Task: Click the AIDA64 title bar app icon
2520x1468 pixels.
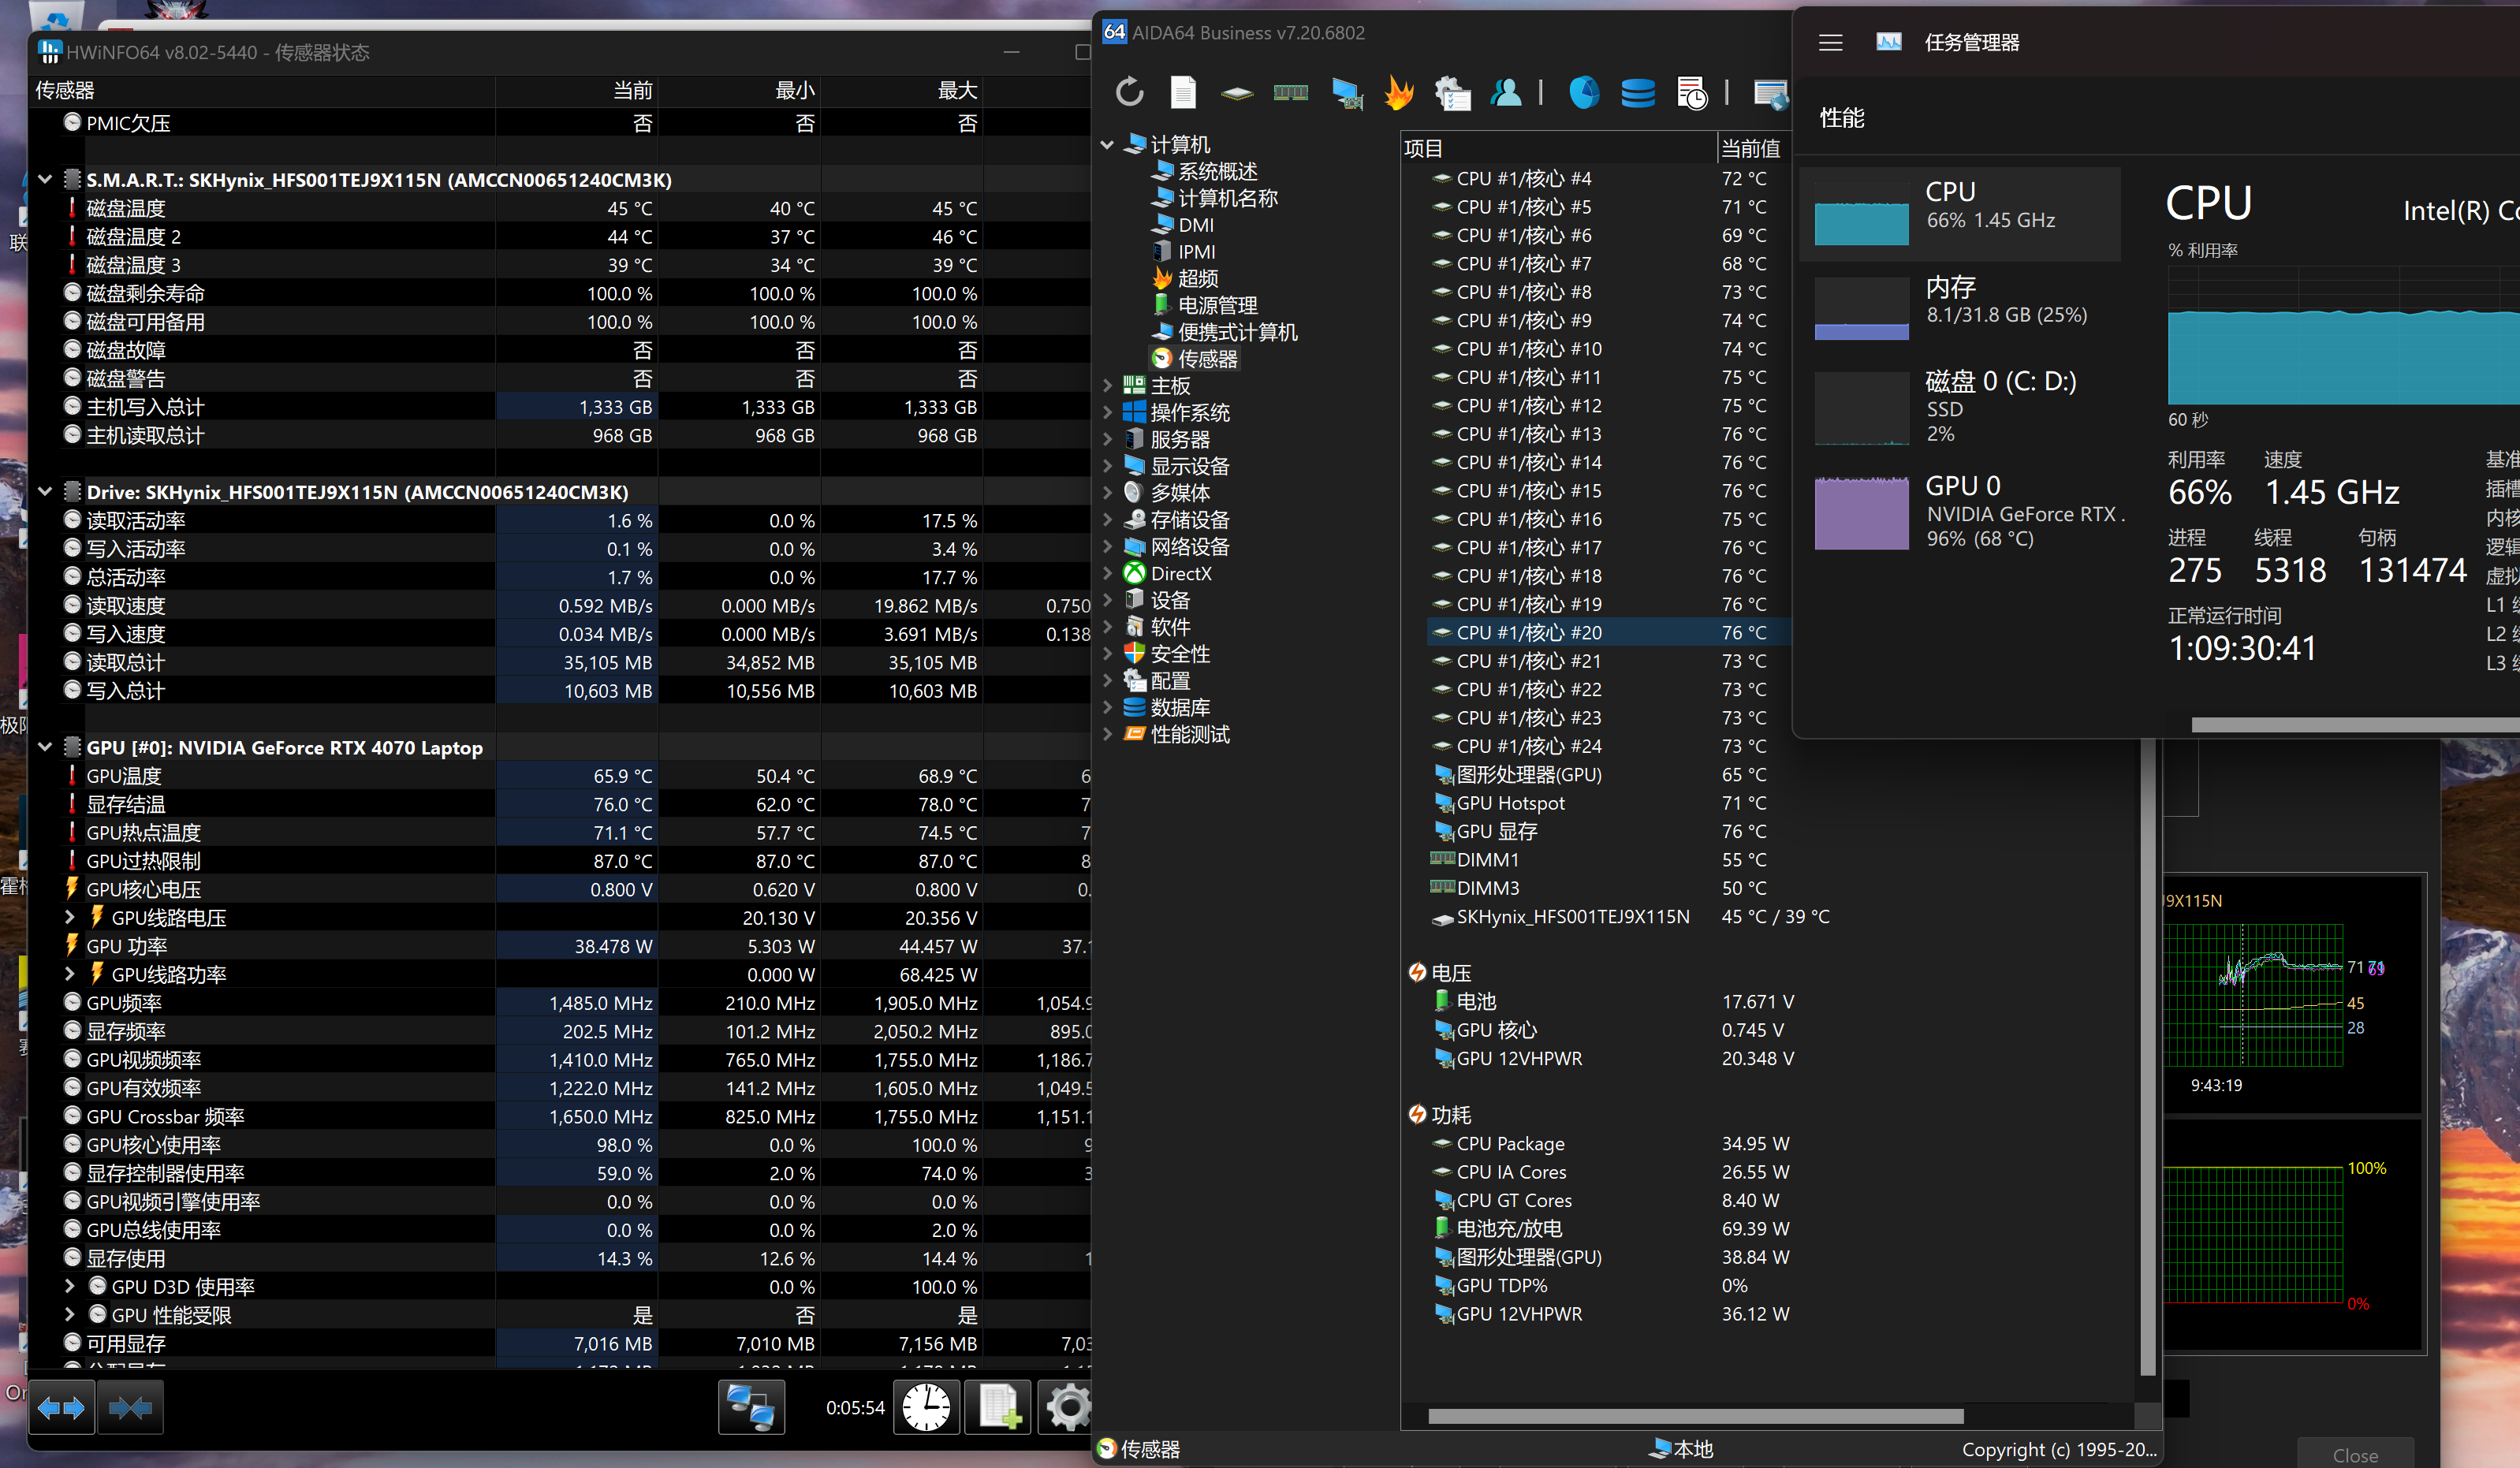Action: pyautogui.click(x=1114, y=32)
